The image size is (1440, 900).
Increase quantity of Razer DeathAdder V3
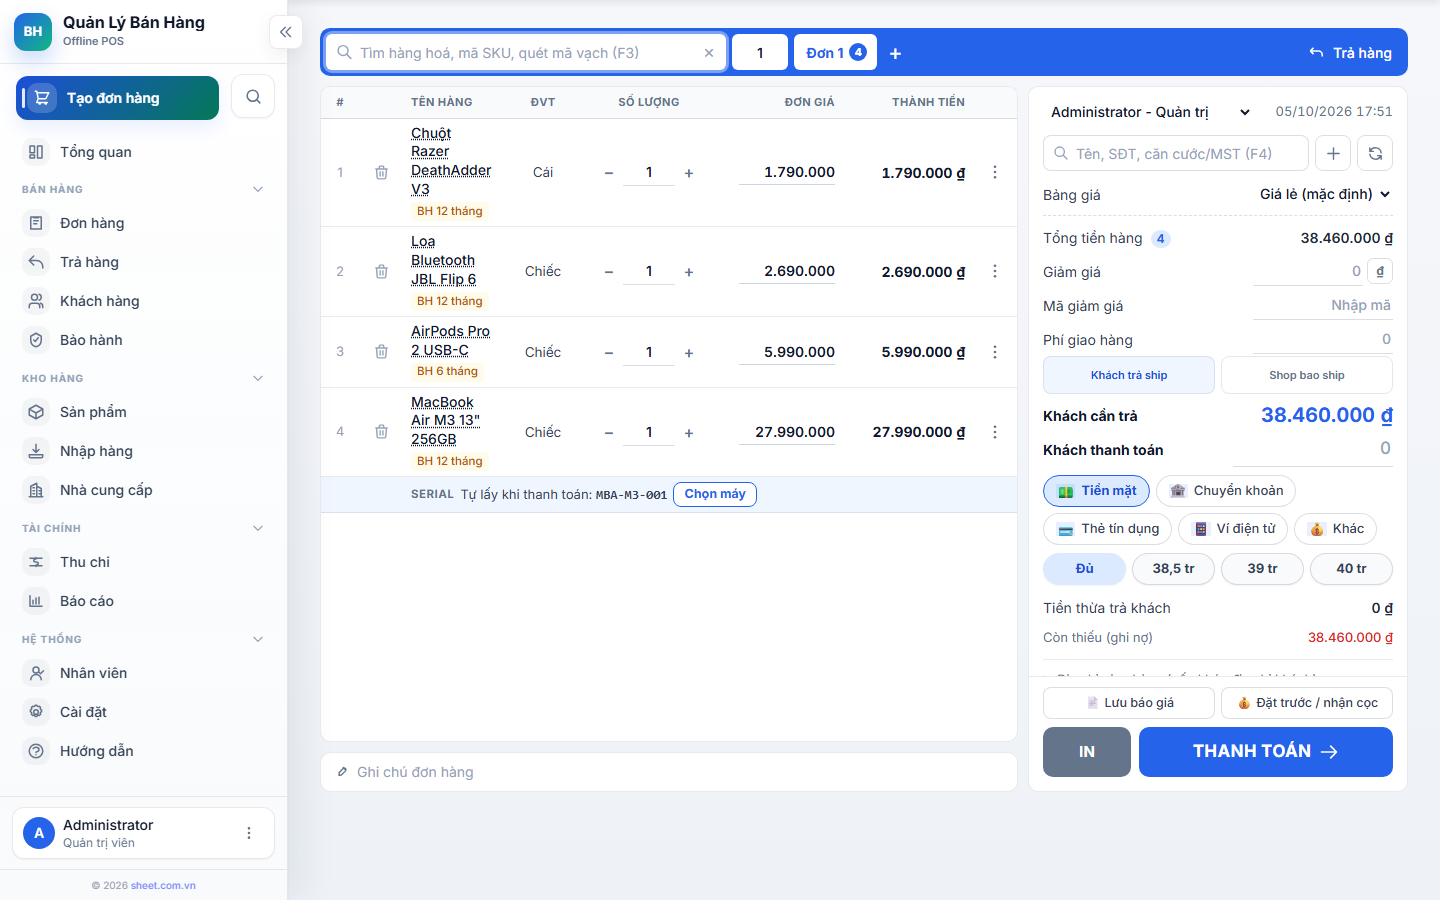(689, 173)
